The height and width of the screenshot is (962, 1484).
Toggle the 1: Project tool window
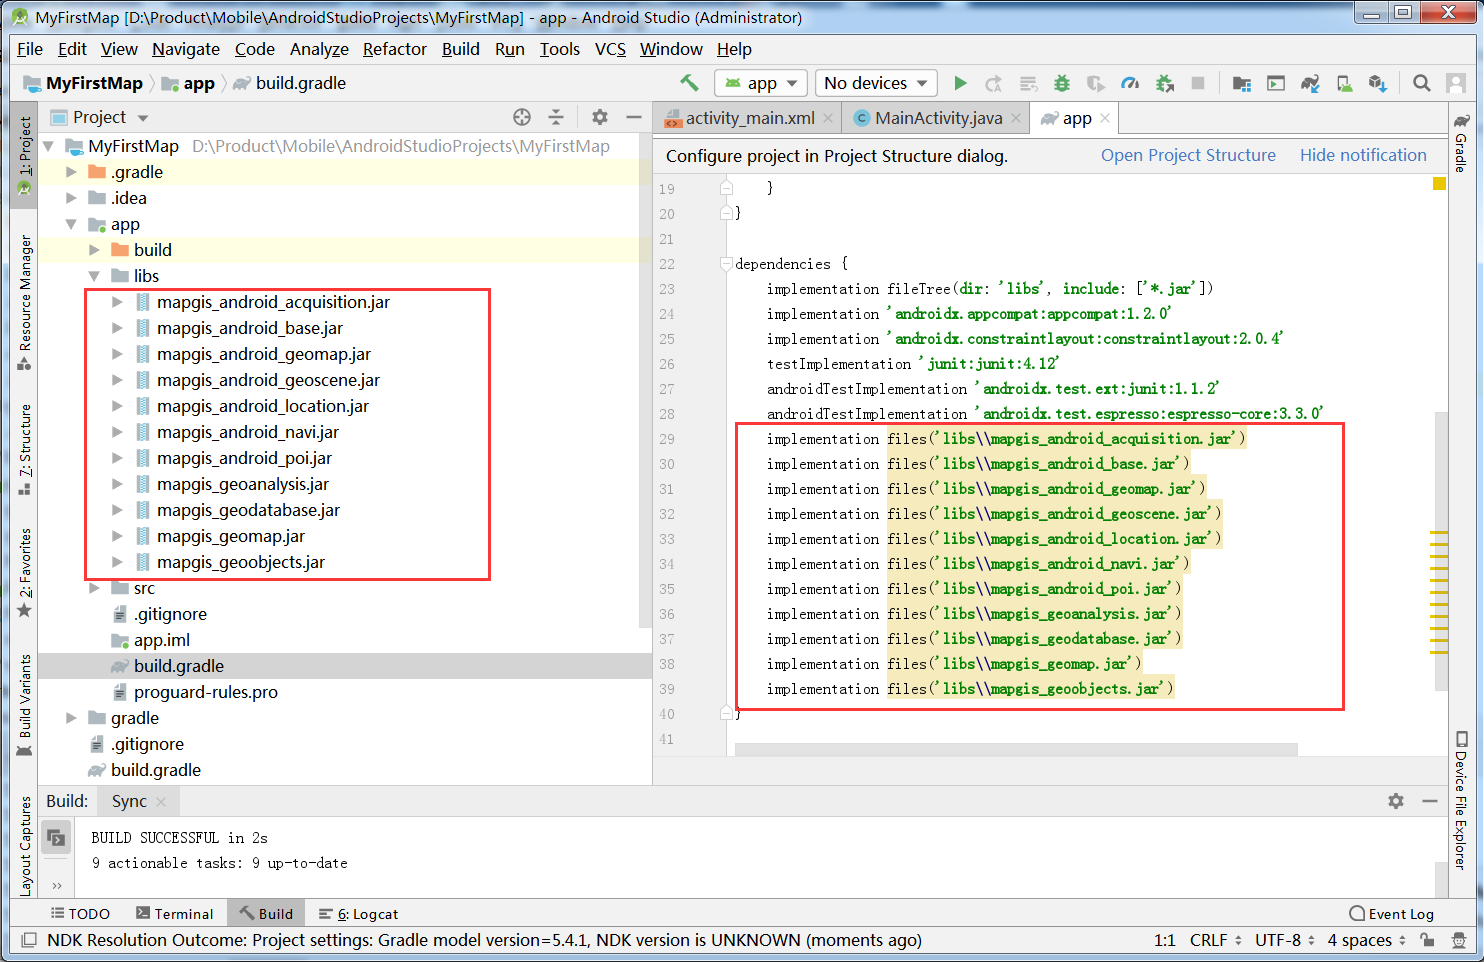click(x=24, y=154)
